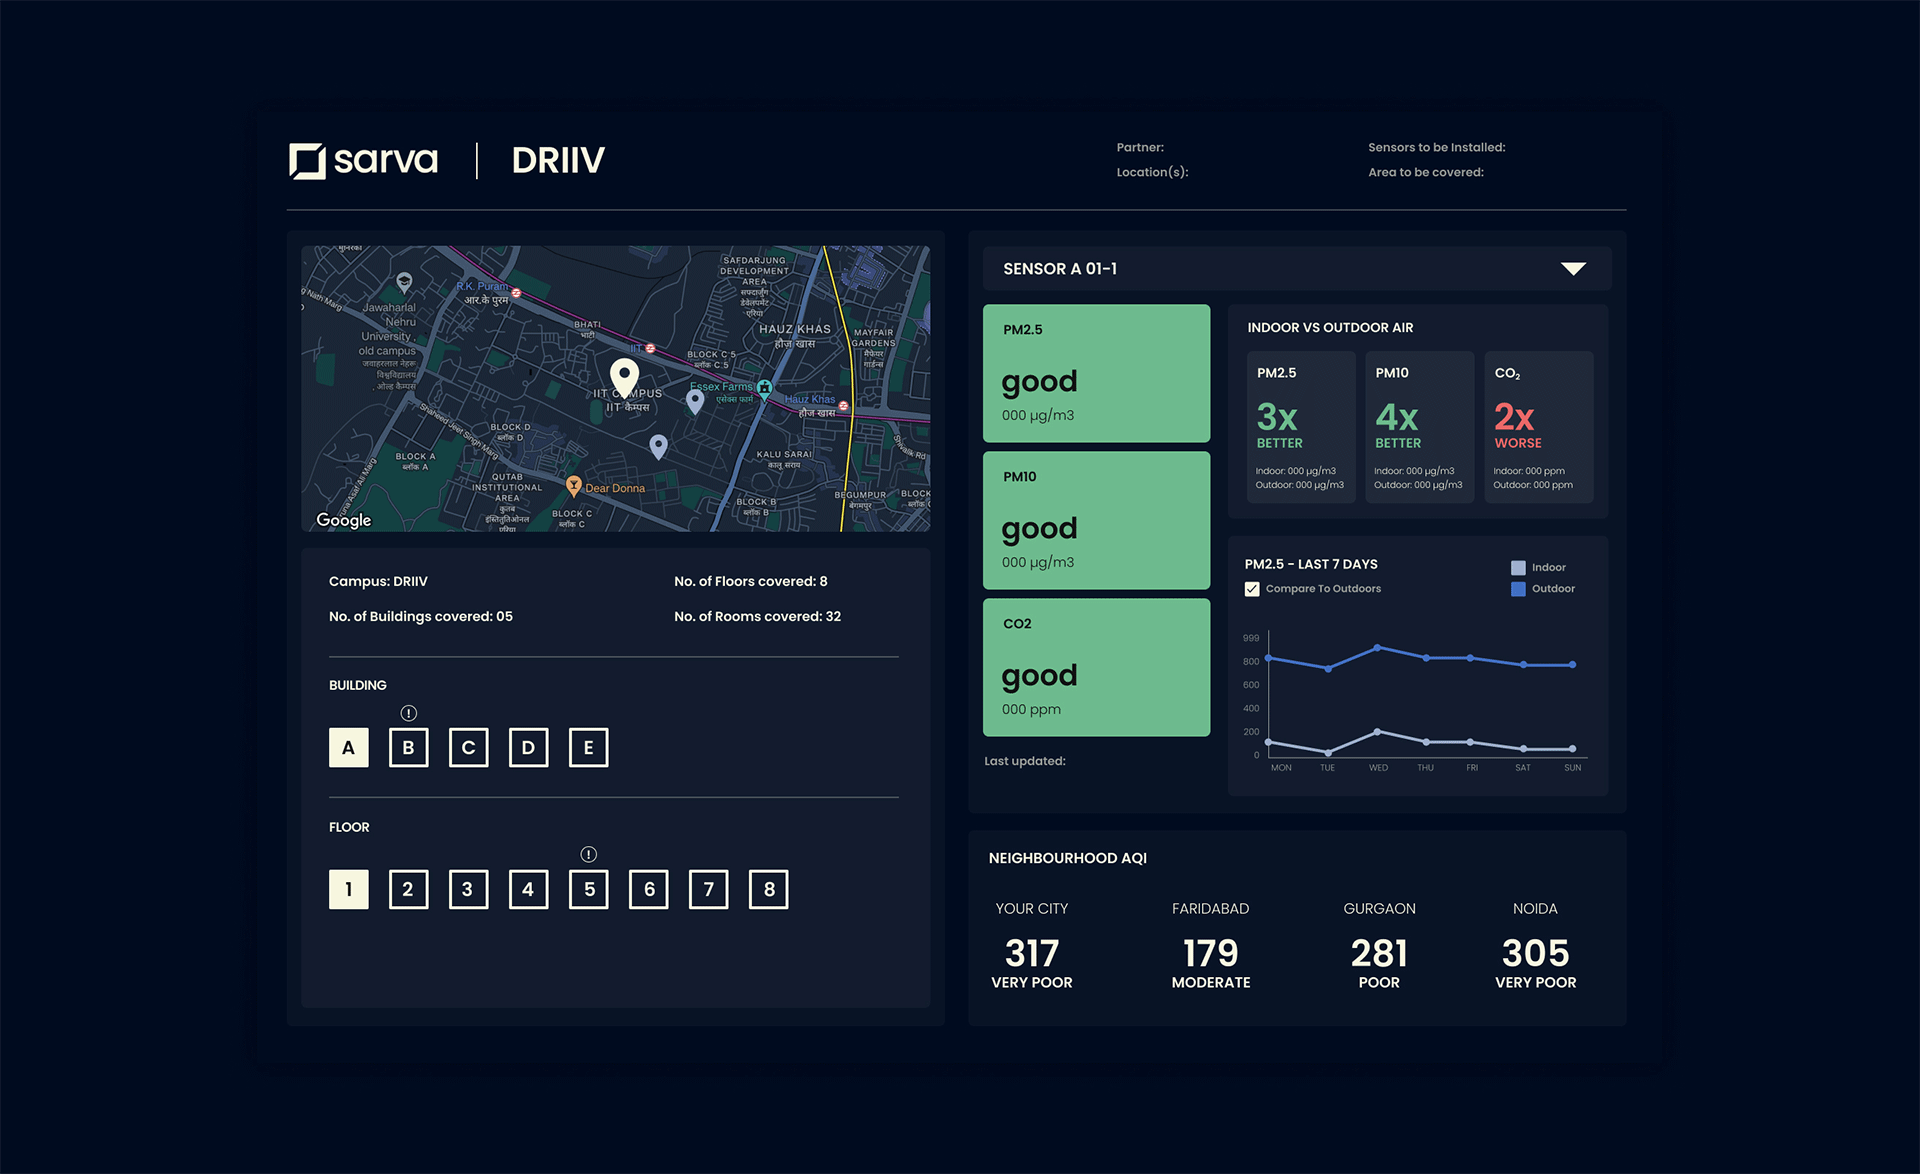
Task: Click the Outdoor legend color swatch
Action: click(x=1518, y=589)
